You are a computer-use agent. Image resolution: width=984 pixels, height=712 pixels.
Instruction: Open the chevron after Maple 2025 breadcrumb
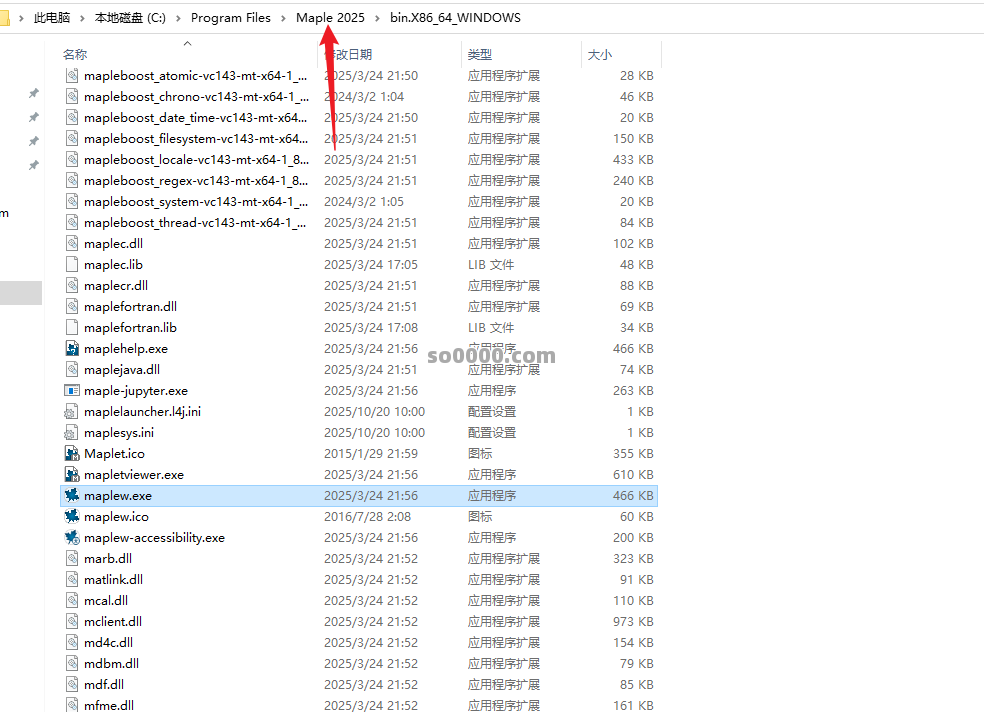click(x=378, y=18)
